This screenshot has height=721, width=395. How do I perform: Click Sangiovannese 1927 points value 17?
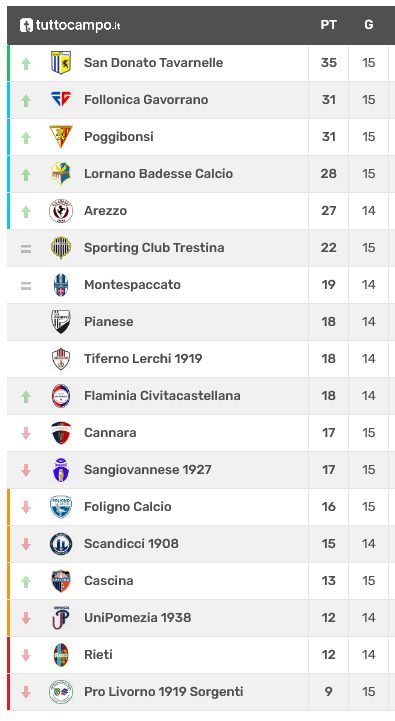(x=328, y=469)
